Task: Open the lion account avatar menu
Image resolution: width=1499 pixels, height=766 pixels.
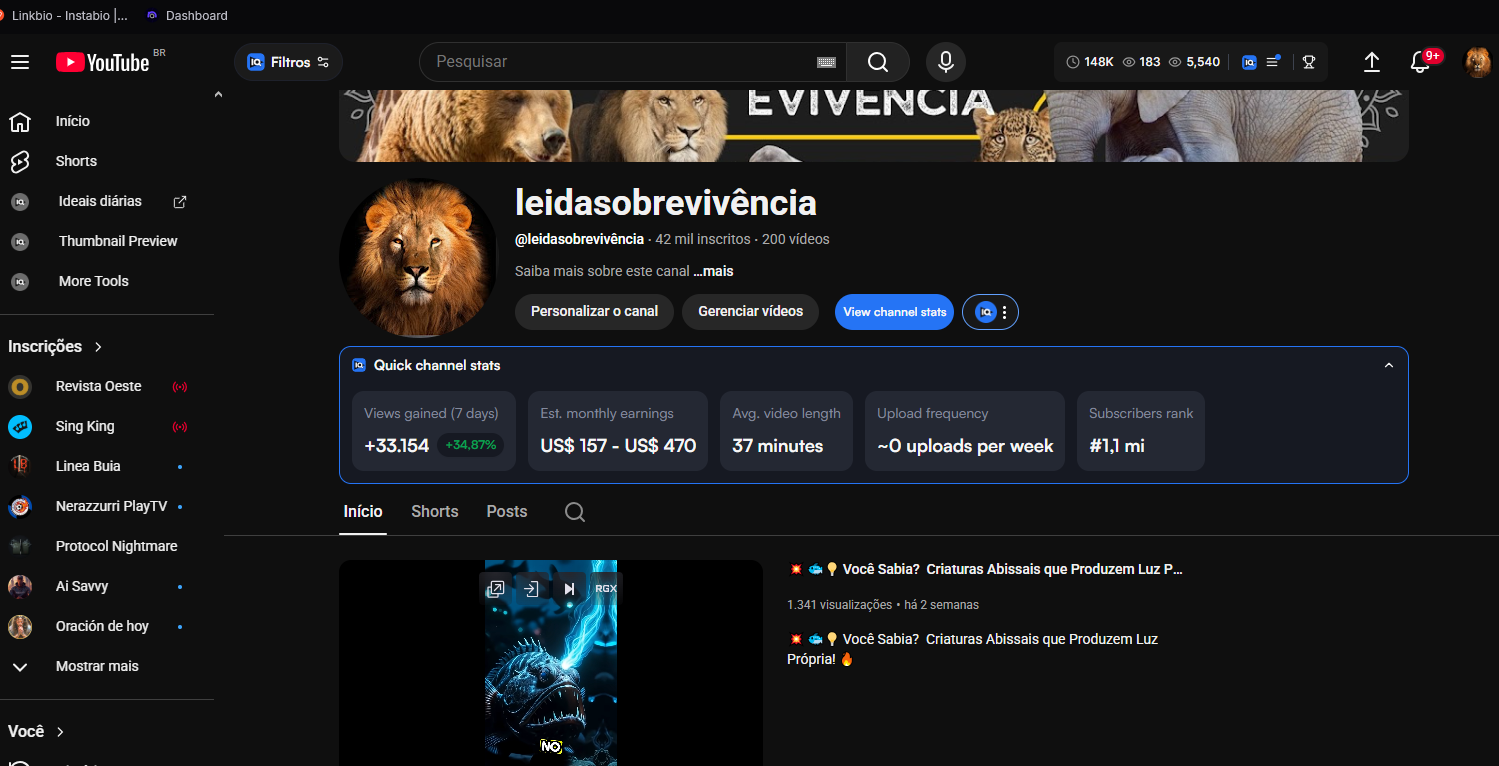Action: click(1478, 62)
